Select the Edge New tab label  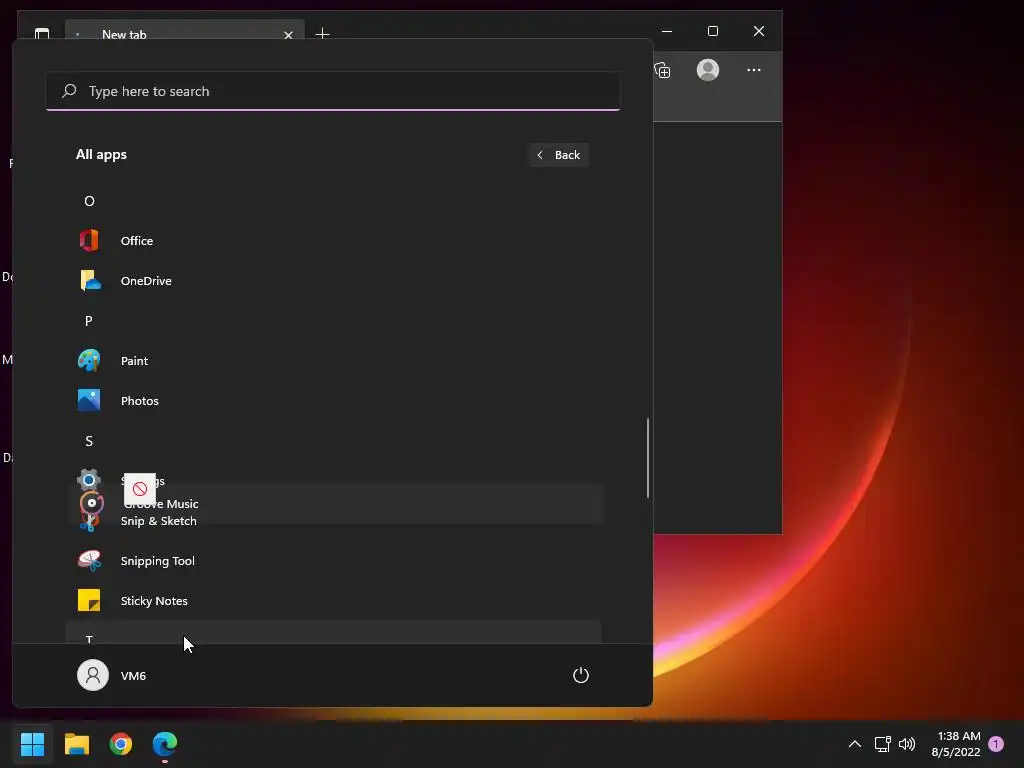click(124, 35)
